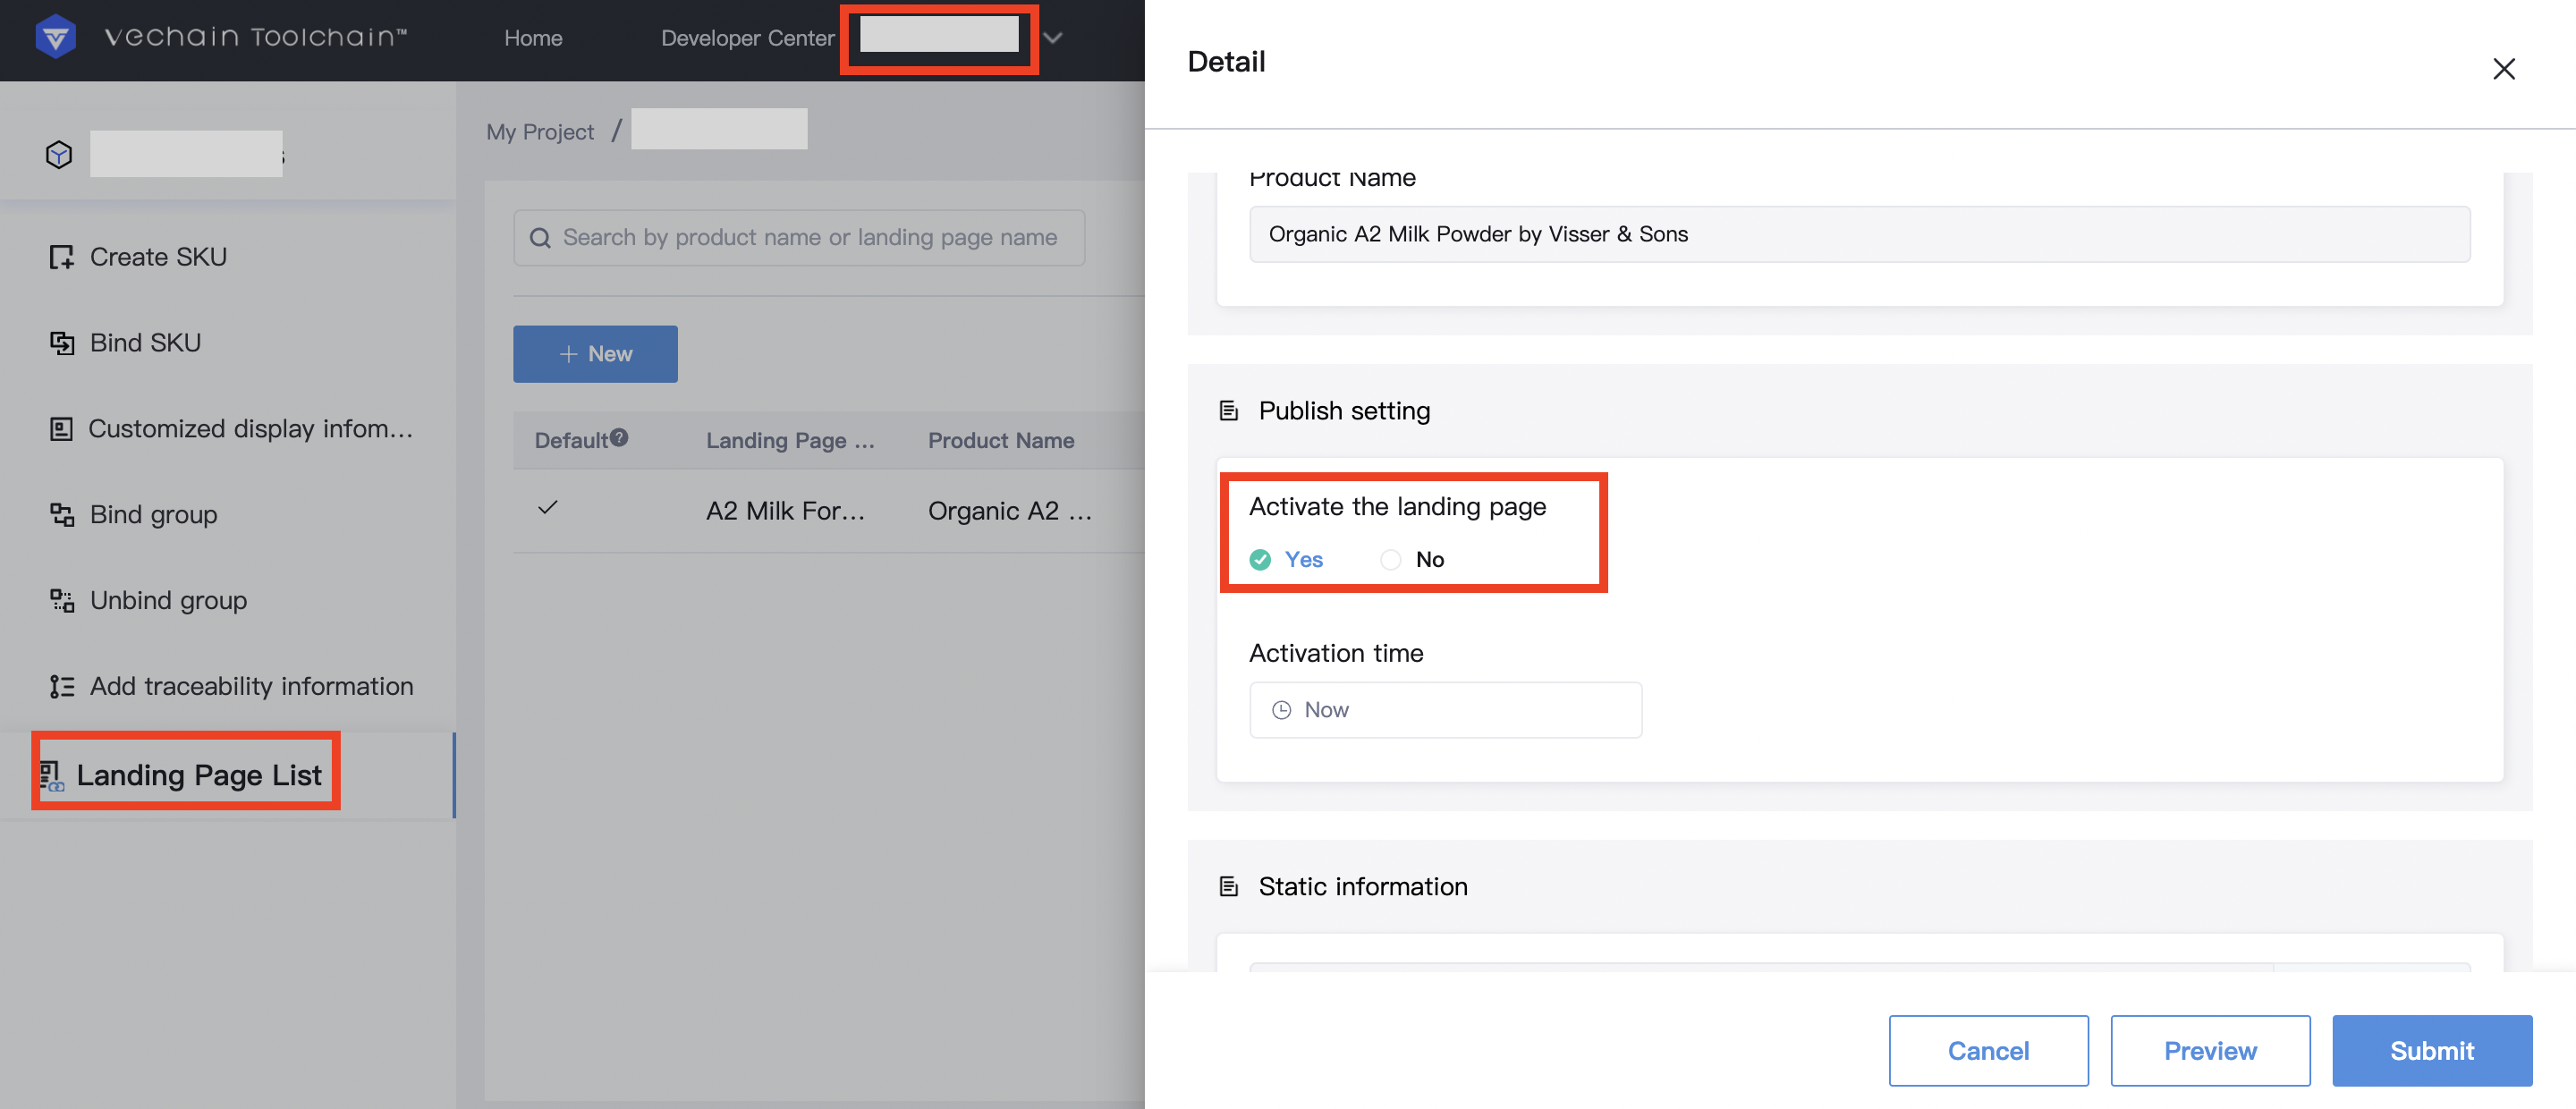Image resolution: width=2576 pixels, height=1109 pixels.
Task: Click the Default column header
Action: (x=571, y=440)
